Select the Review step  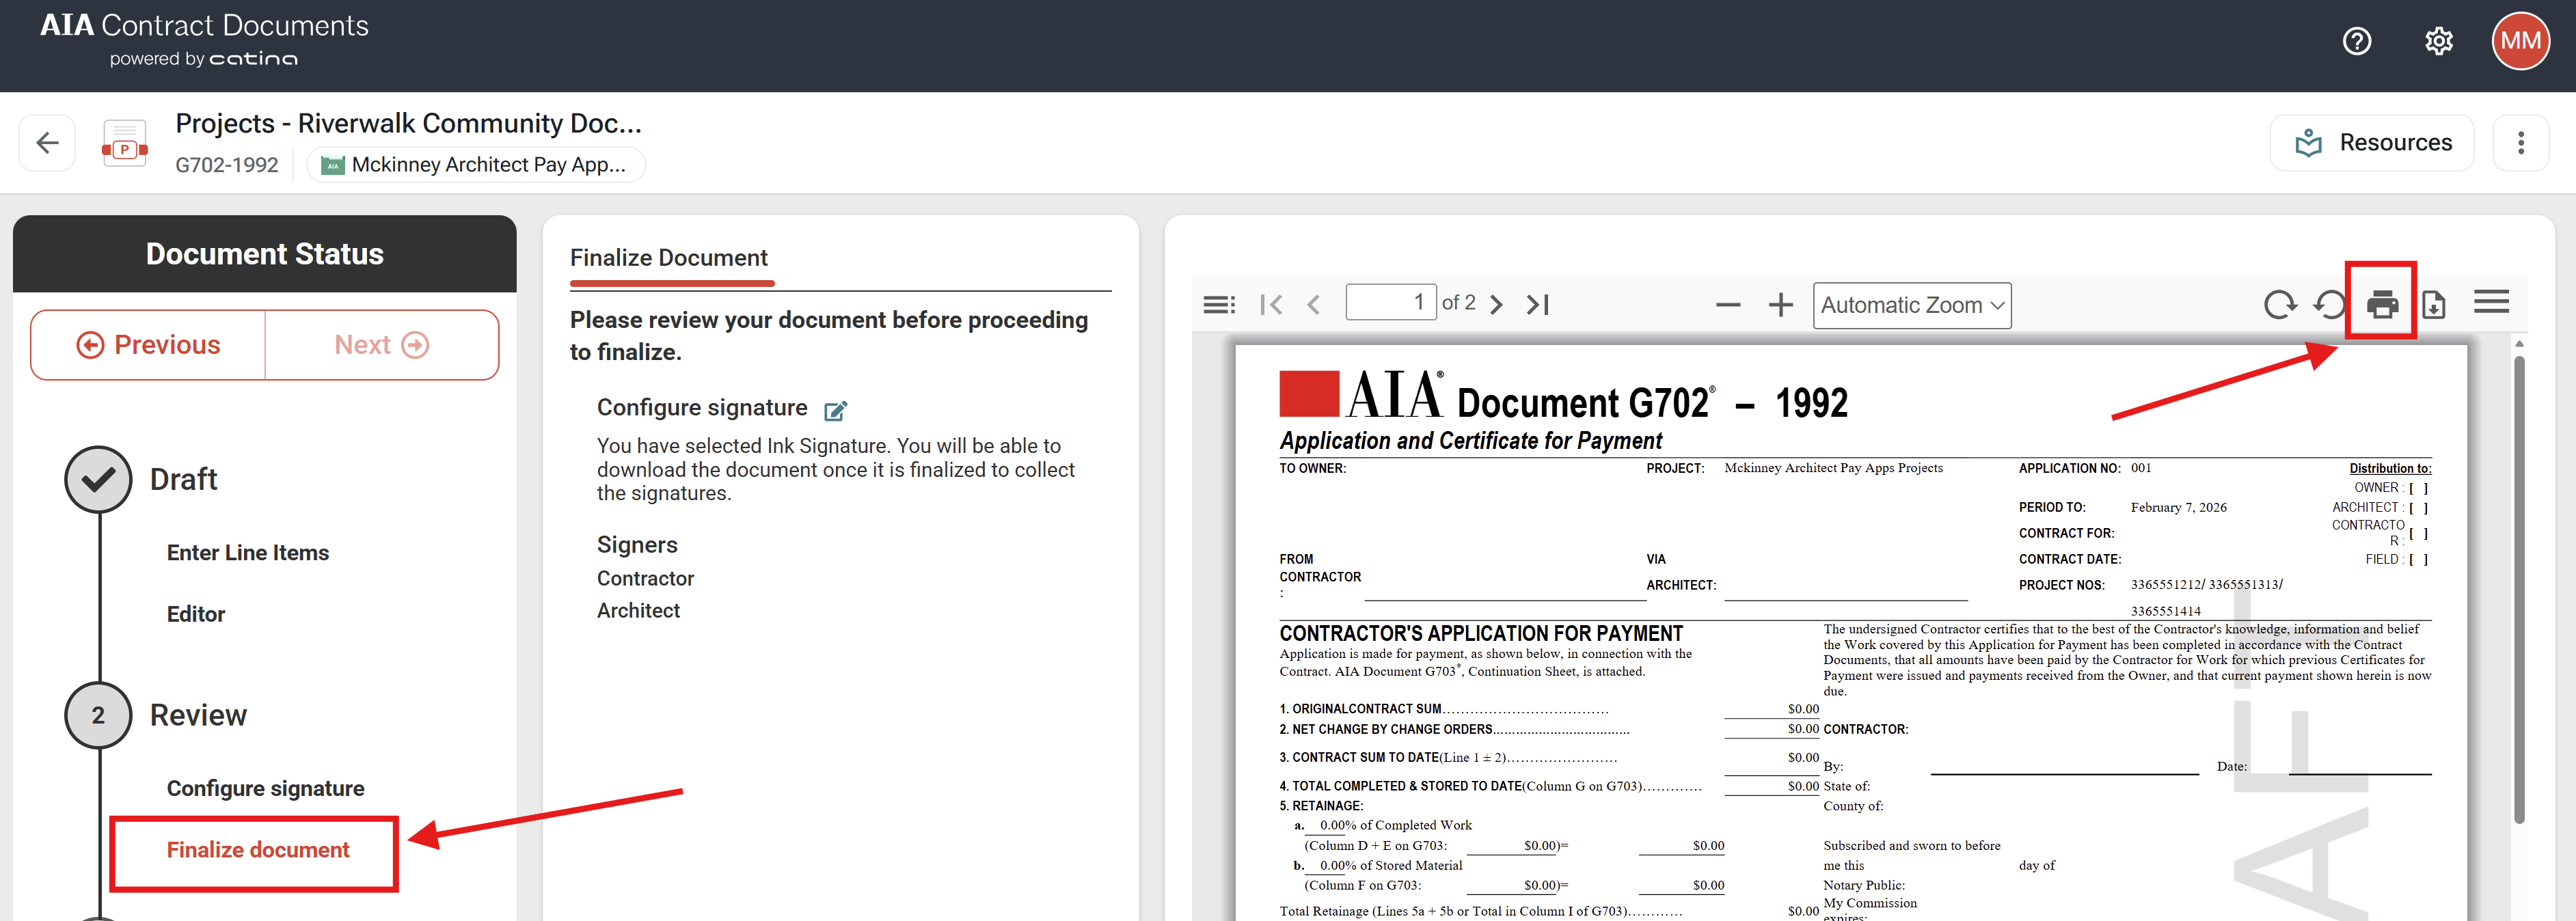[198, 715]
